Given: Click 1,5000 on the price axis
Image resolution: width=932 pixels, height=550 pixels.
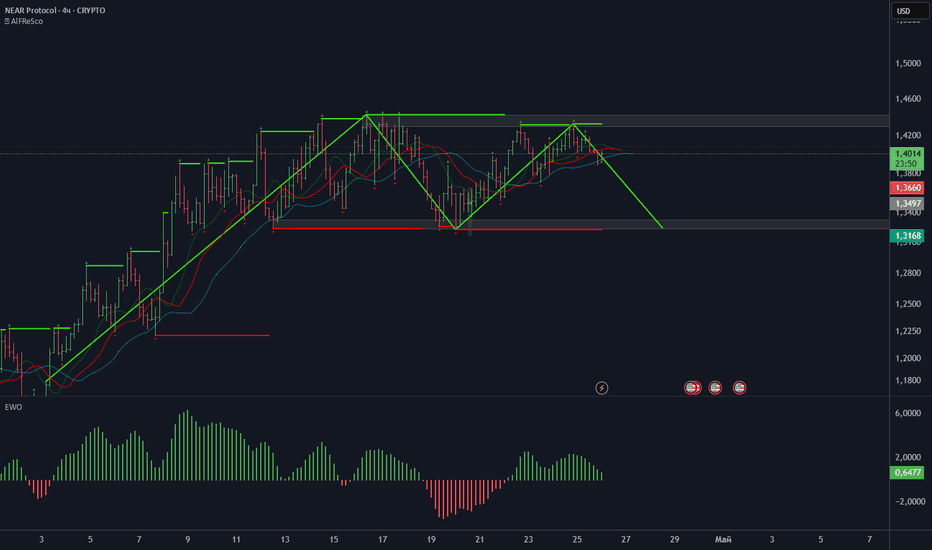Looking at the screenshot, I should click(908, 64).
